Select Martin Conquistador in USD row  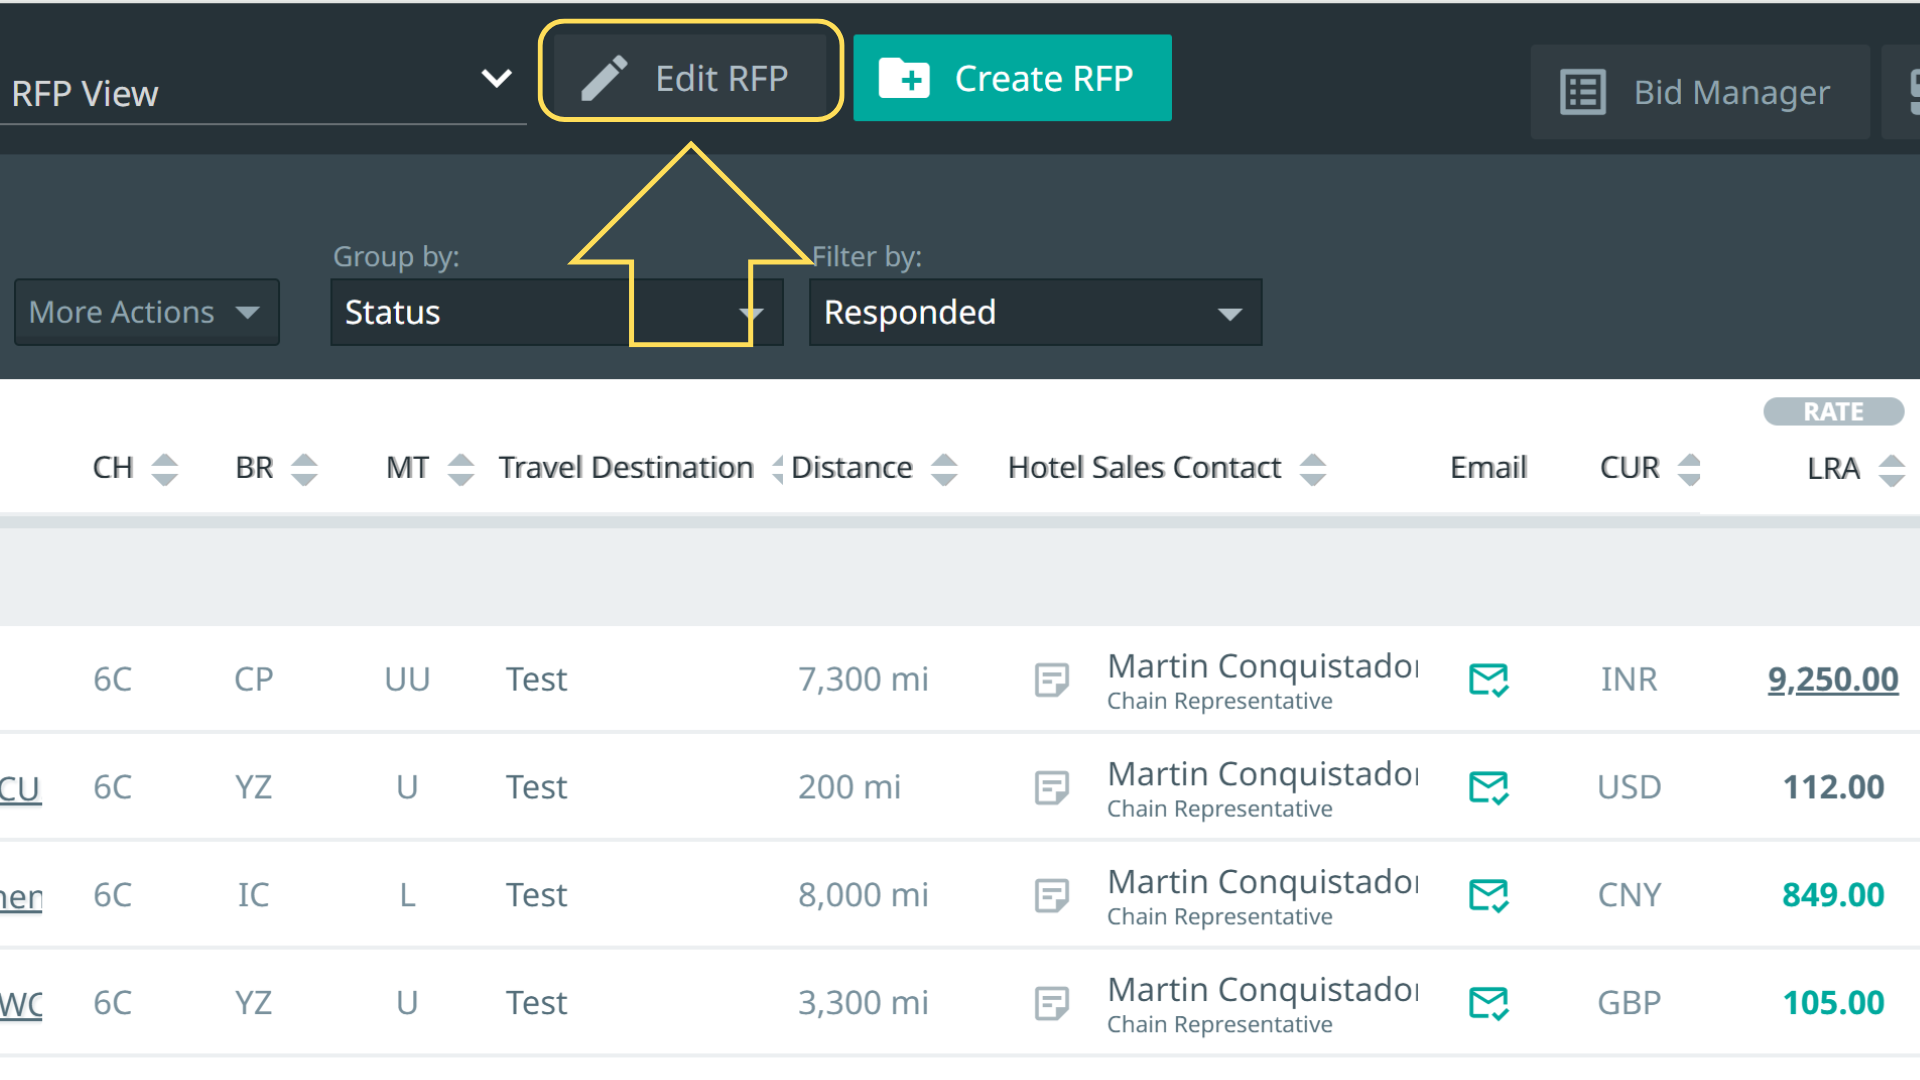pos(1262,775)
